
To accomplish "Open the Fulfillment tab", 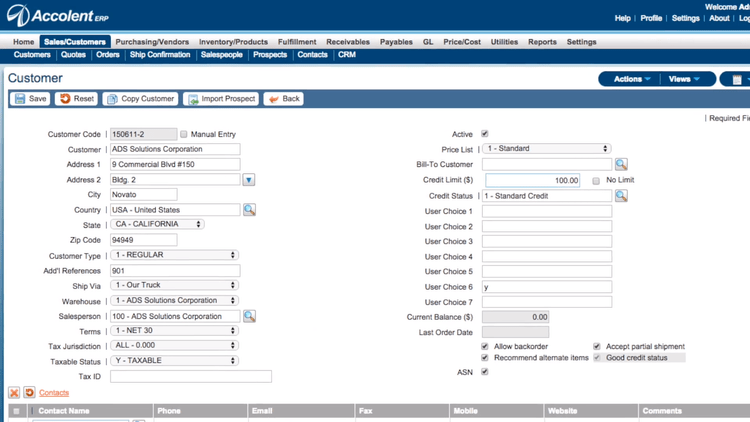I will point(297,42).
